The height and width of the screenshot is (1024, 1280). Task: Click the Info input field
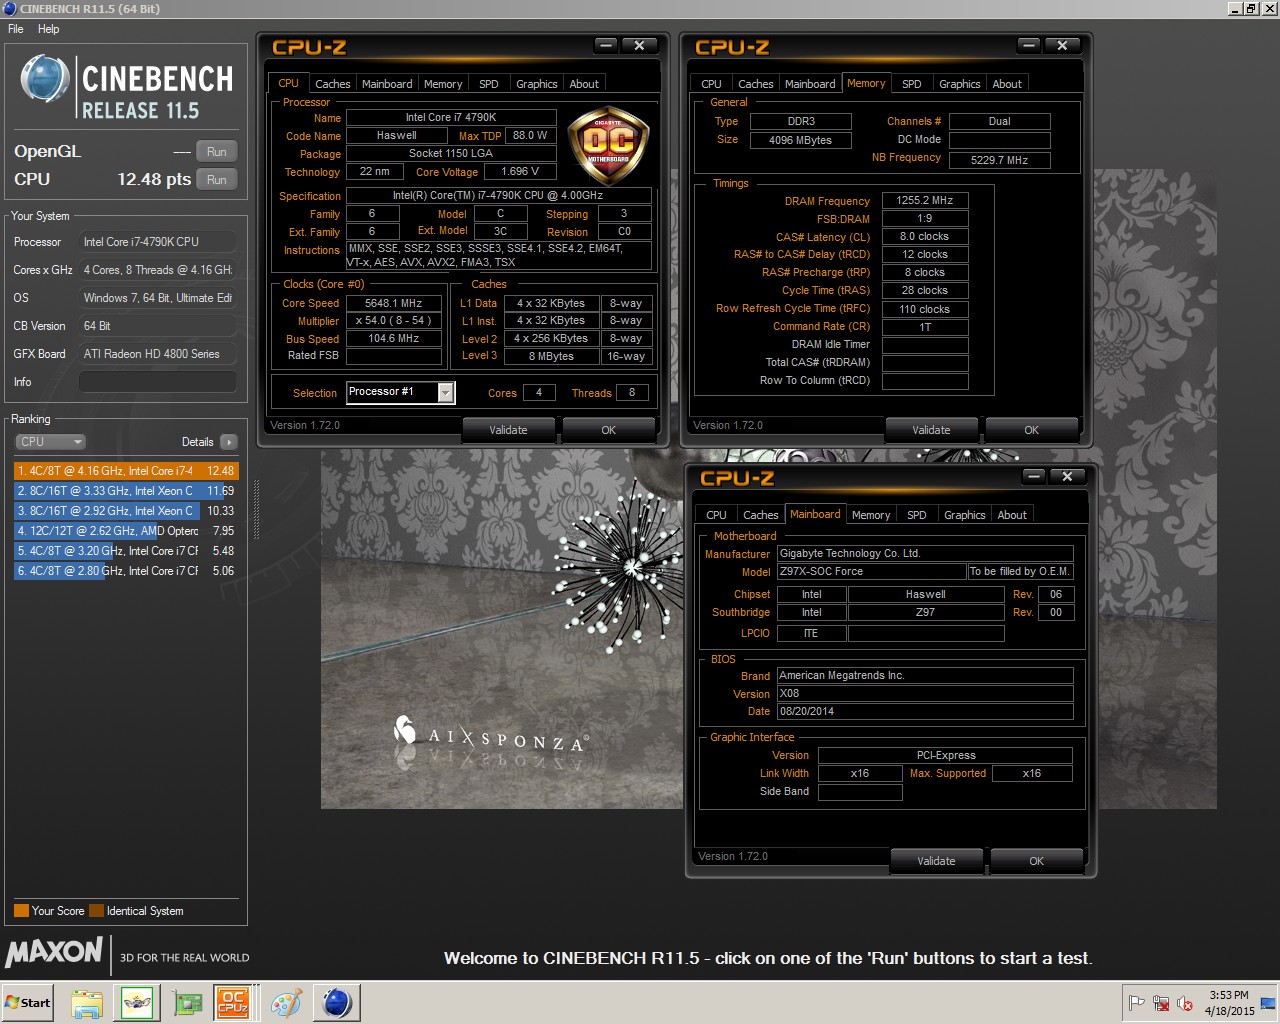pyautogui.click(x=158, y=382)
